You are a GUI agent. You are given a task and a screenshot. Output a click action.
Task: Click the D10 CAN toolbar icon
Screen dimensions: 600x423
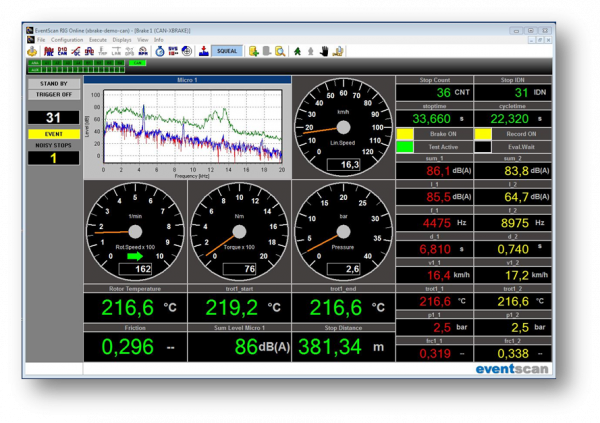click(x=61, y=50)
